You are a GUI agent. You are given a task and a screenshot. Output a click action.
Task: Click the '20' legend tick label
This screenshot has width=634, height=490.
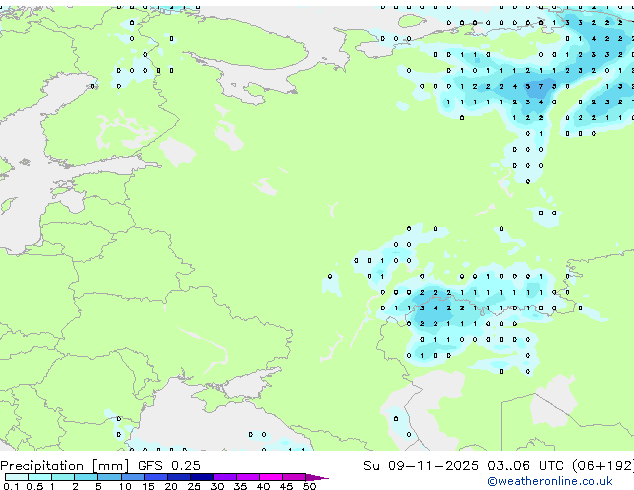tap(171, 486)
